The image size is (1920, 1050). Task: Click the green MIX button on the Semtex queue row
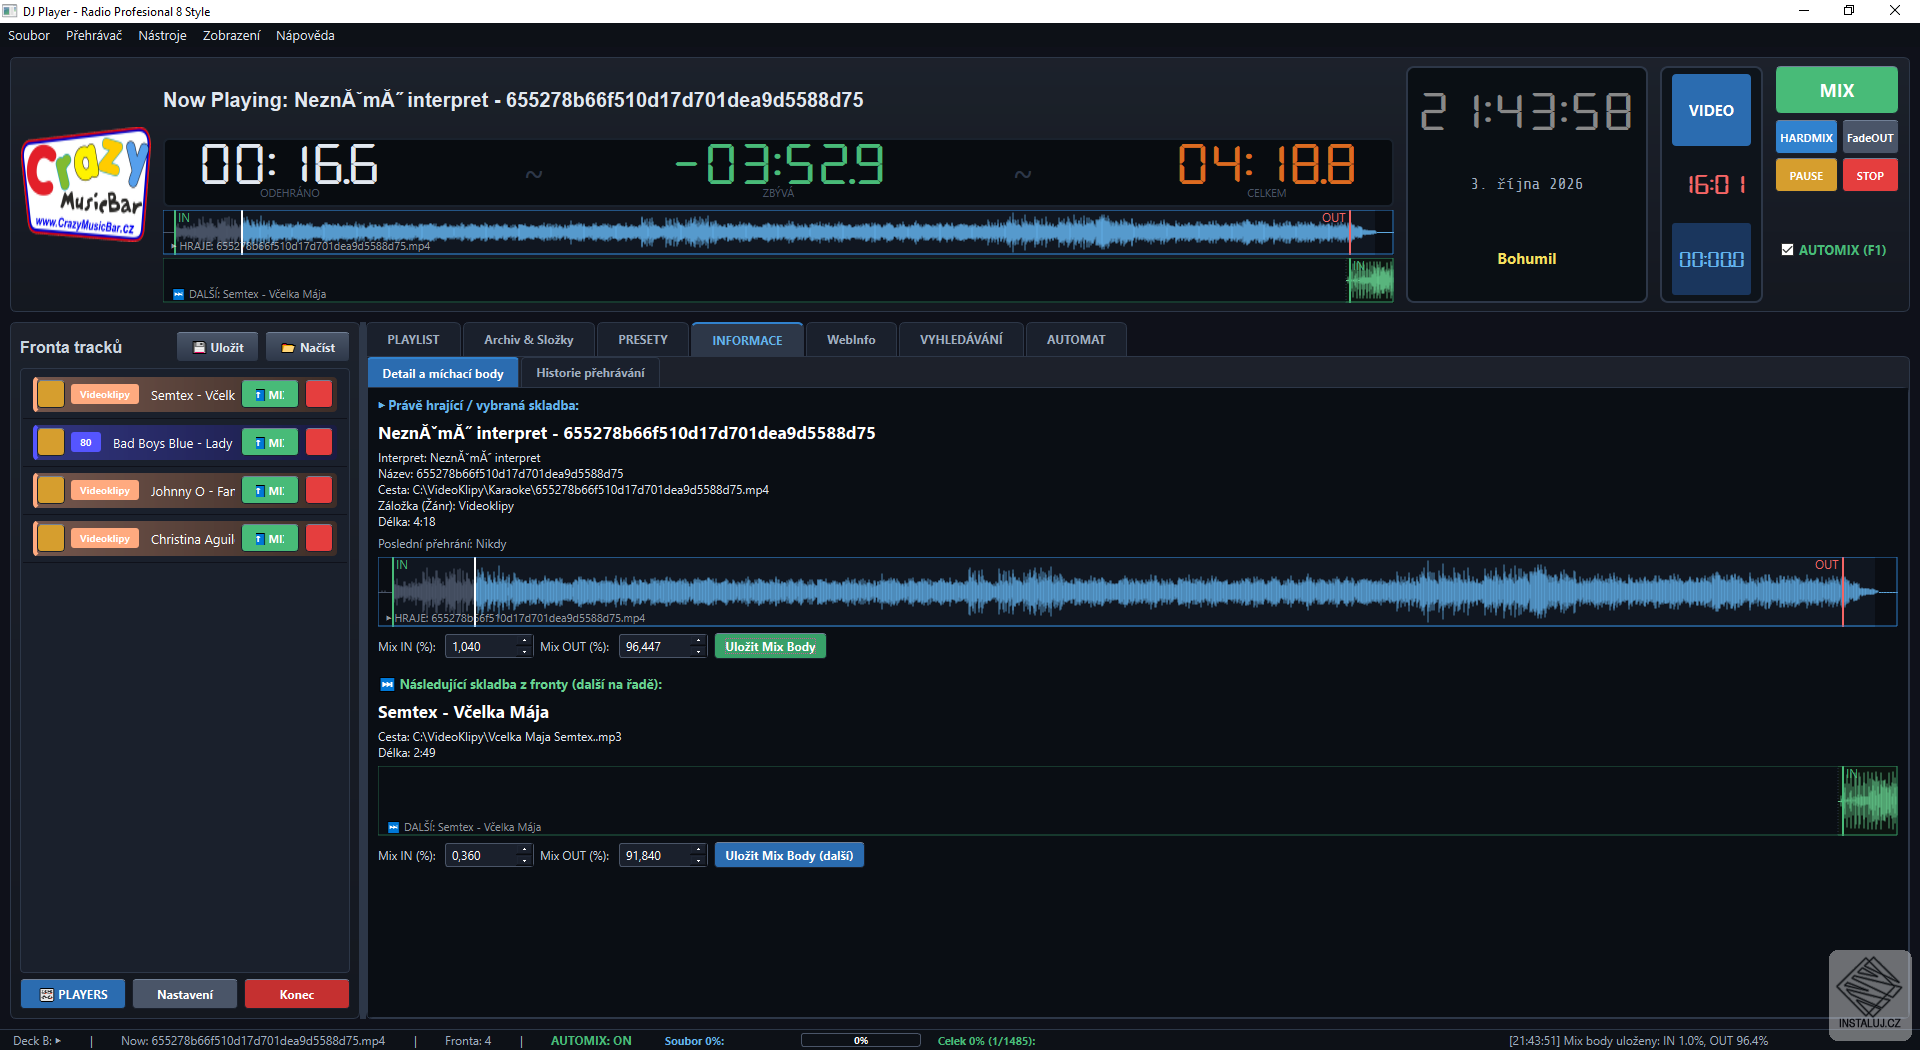pyautogui.click(x=270, y=394)
